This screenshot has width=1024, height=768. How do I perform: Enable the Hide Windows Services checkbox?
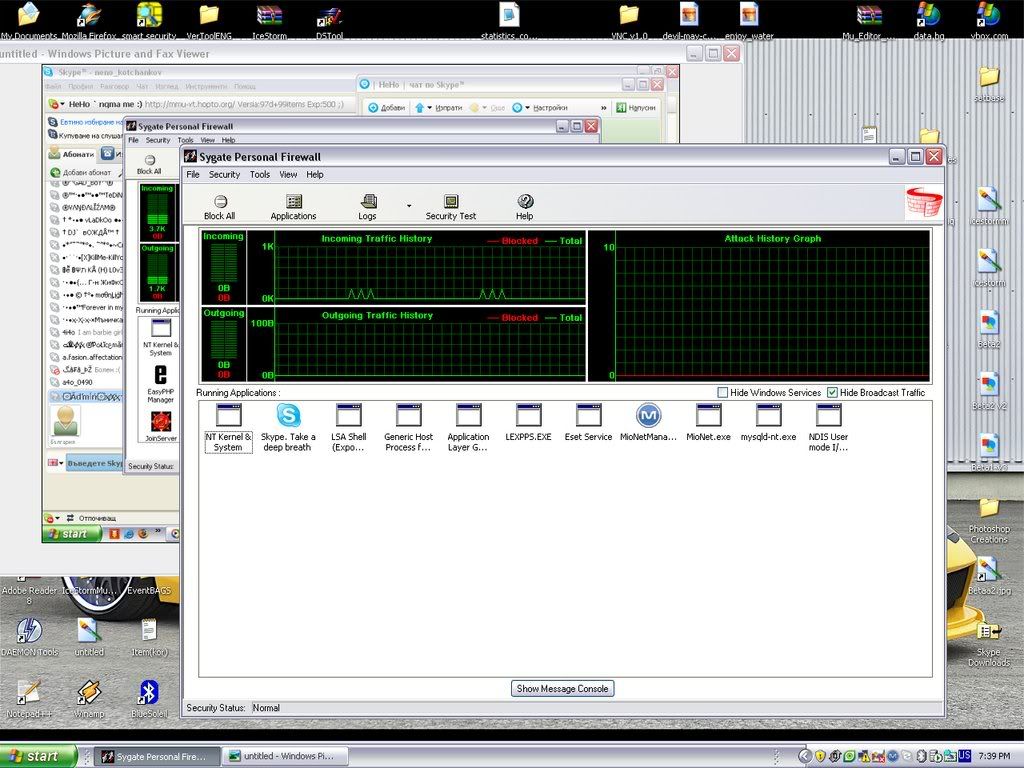pos(722,392)
